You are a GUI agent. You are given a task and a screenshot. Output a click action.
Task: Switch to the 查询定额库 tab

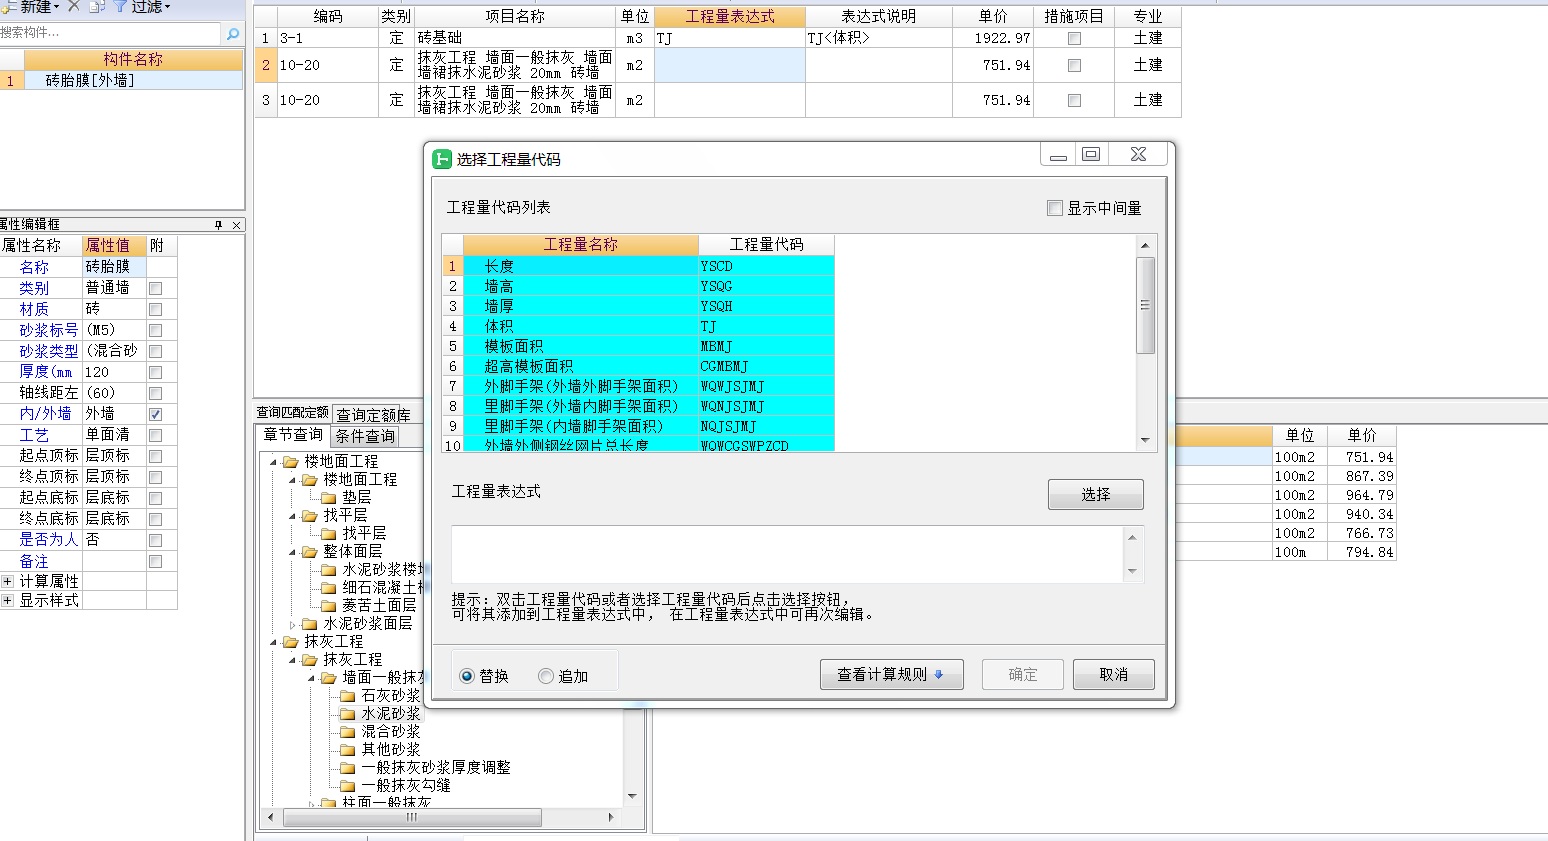373,415
